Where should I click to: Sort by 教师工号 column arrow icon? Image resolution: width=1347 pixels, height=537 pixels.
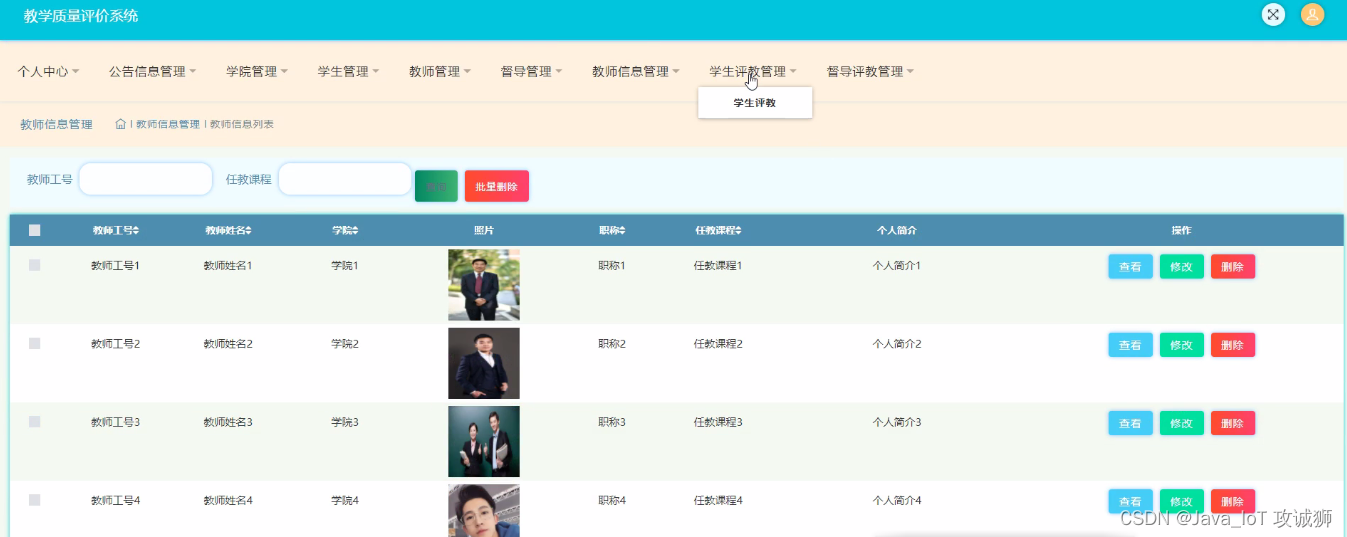point(136,230)
